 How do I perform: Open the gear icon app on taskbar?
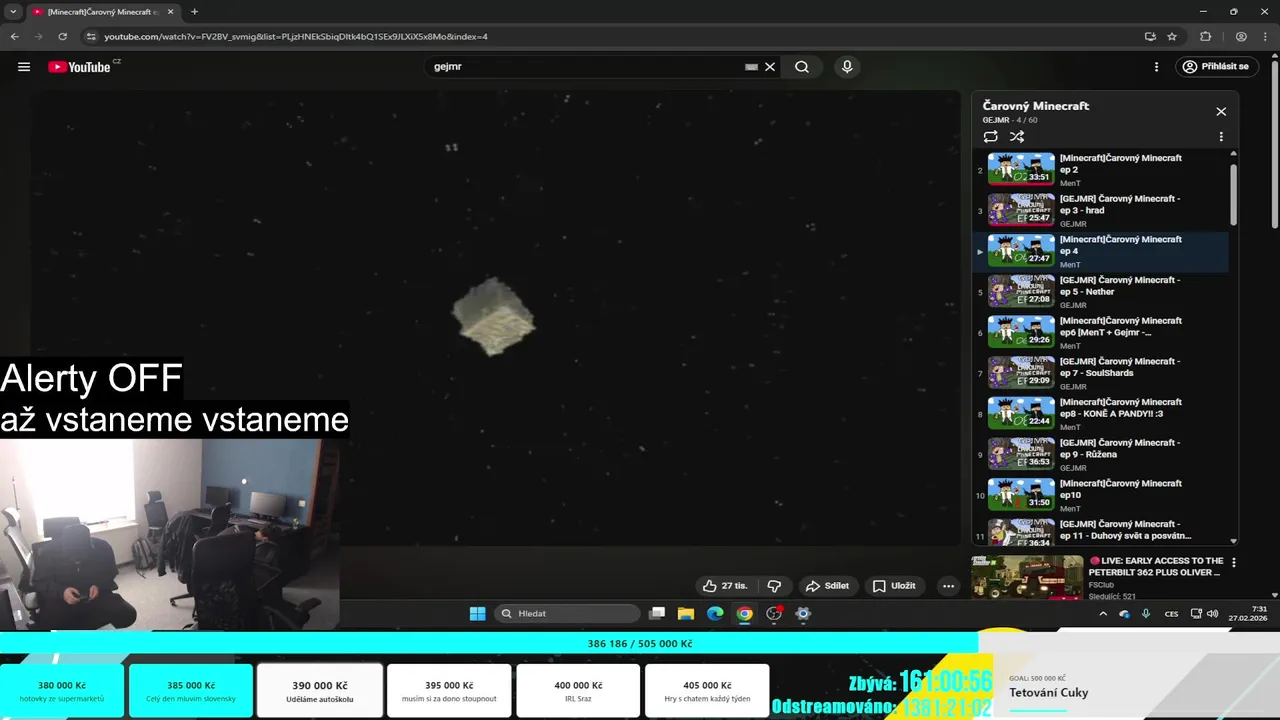click(x=803, y=613)
